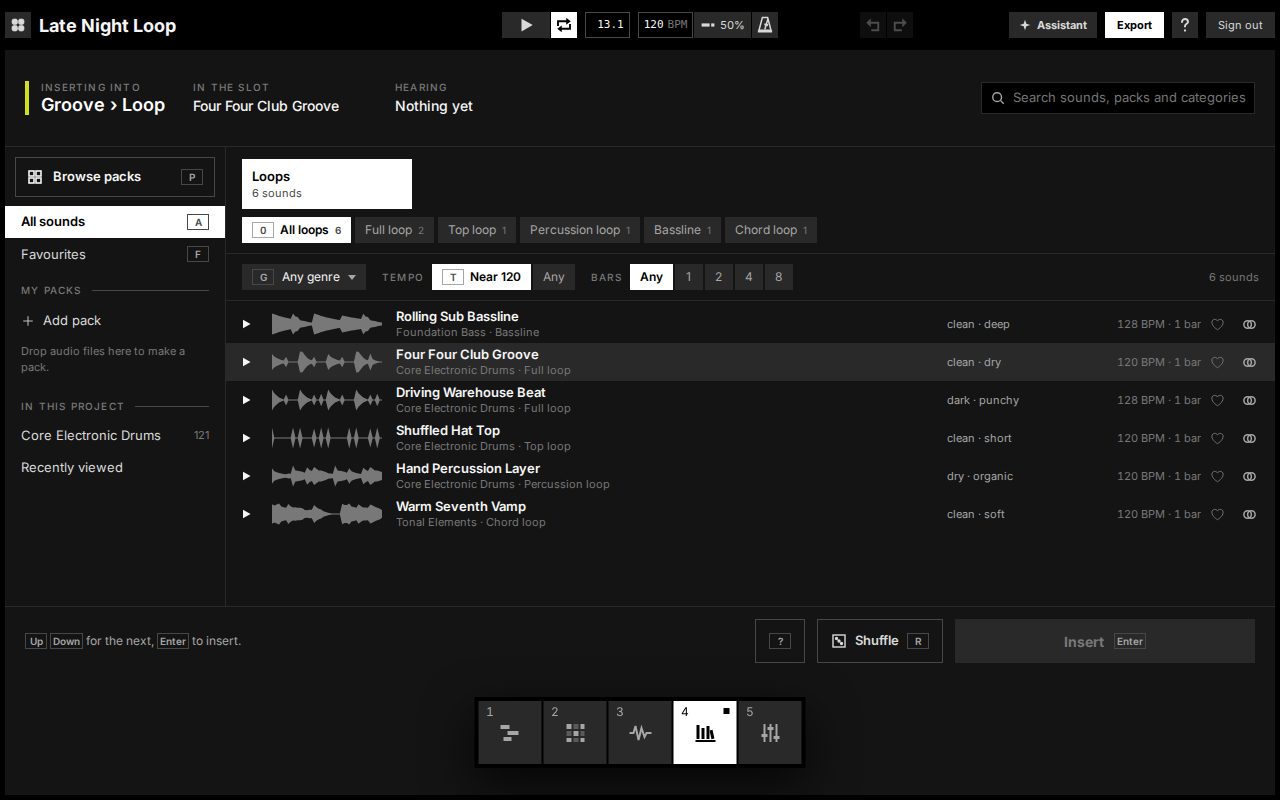
Task: Favourite Rolling Sub Bassline with the heart
Action: [1217, 324]
